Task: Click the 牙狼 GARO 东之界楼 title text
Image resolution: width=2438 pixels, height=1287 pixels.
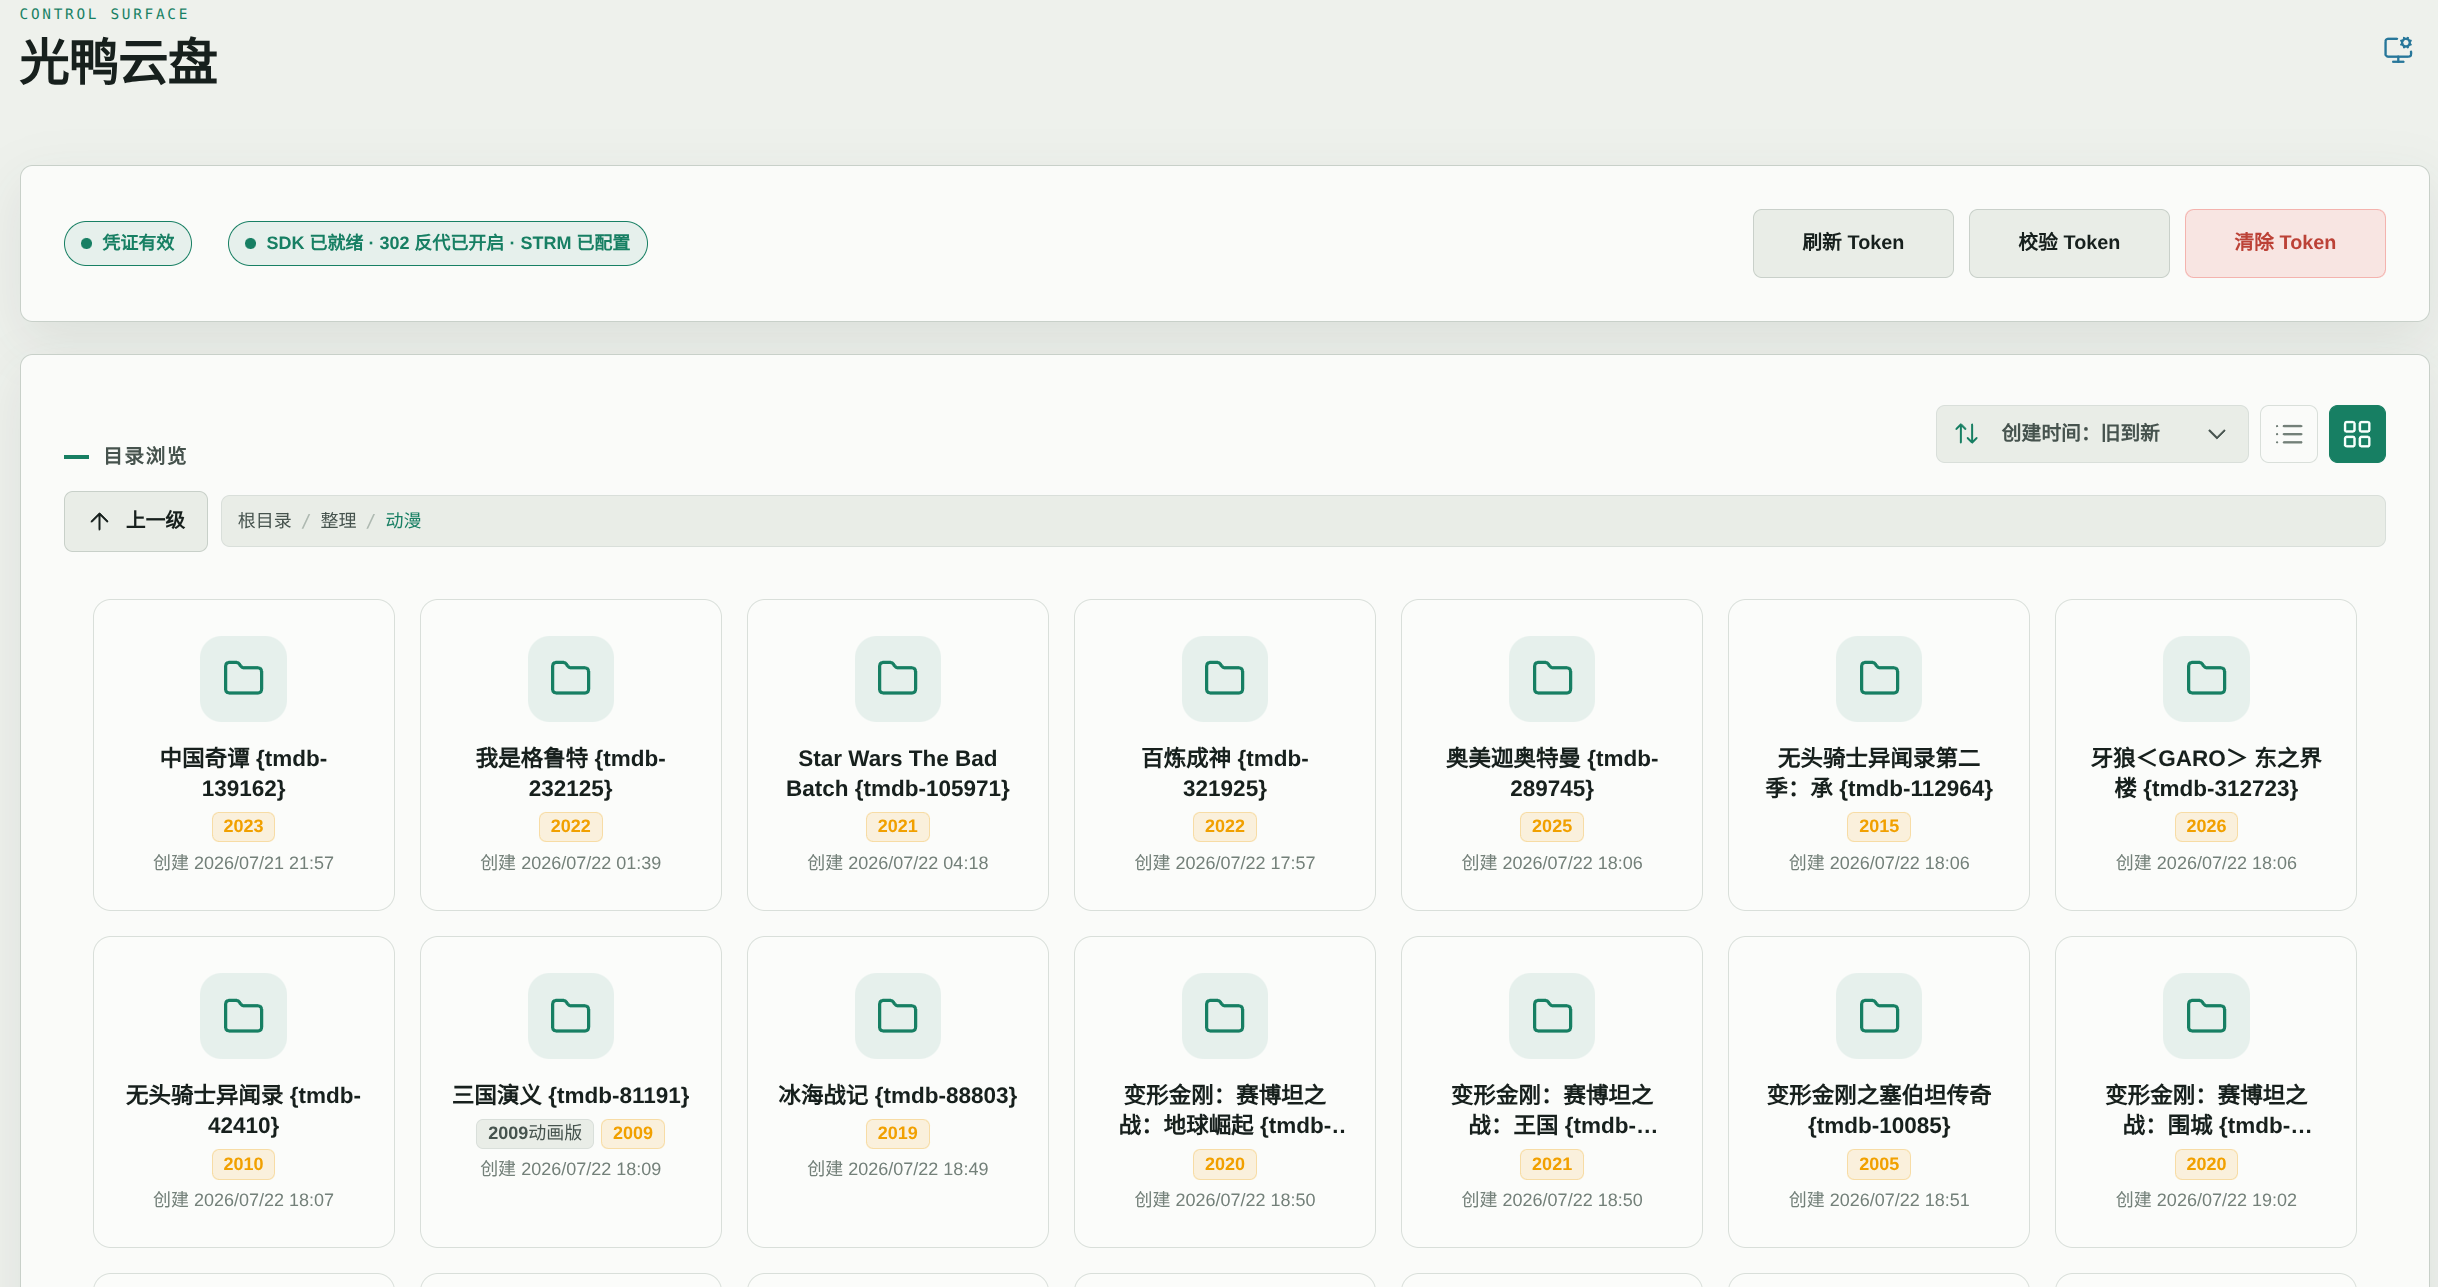Action: [x=2206, y=773]
